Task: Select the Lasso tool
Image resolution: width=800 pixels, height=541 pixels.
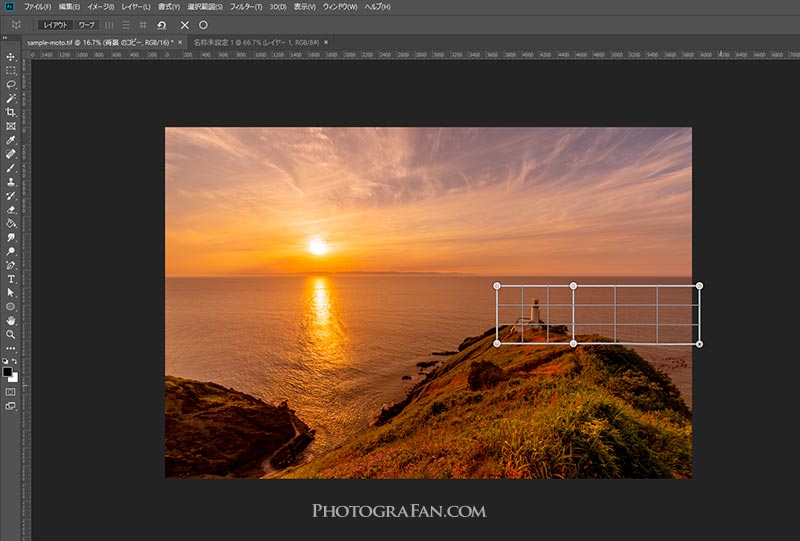Action: 10,84
